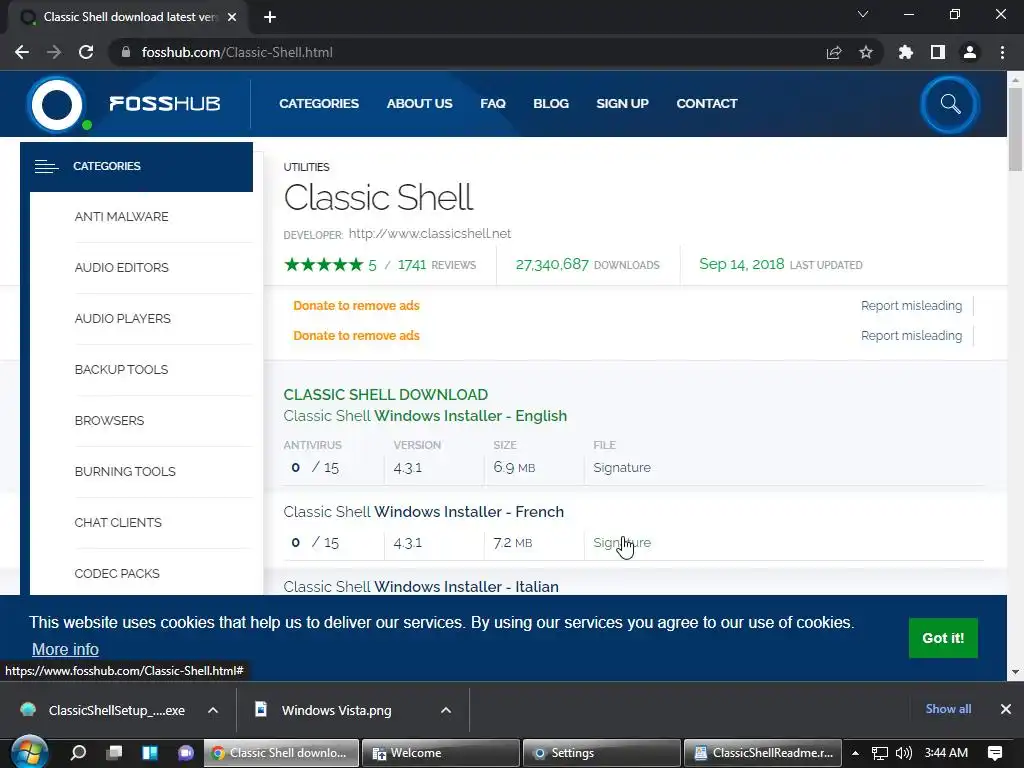Show hidden tray icons arrow
The height and width of the screenshot is (768, 1024).
(x=856, y=753)
